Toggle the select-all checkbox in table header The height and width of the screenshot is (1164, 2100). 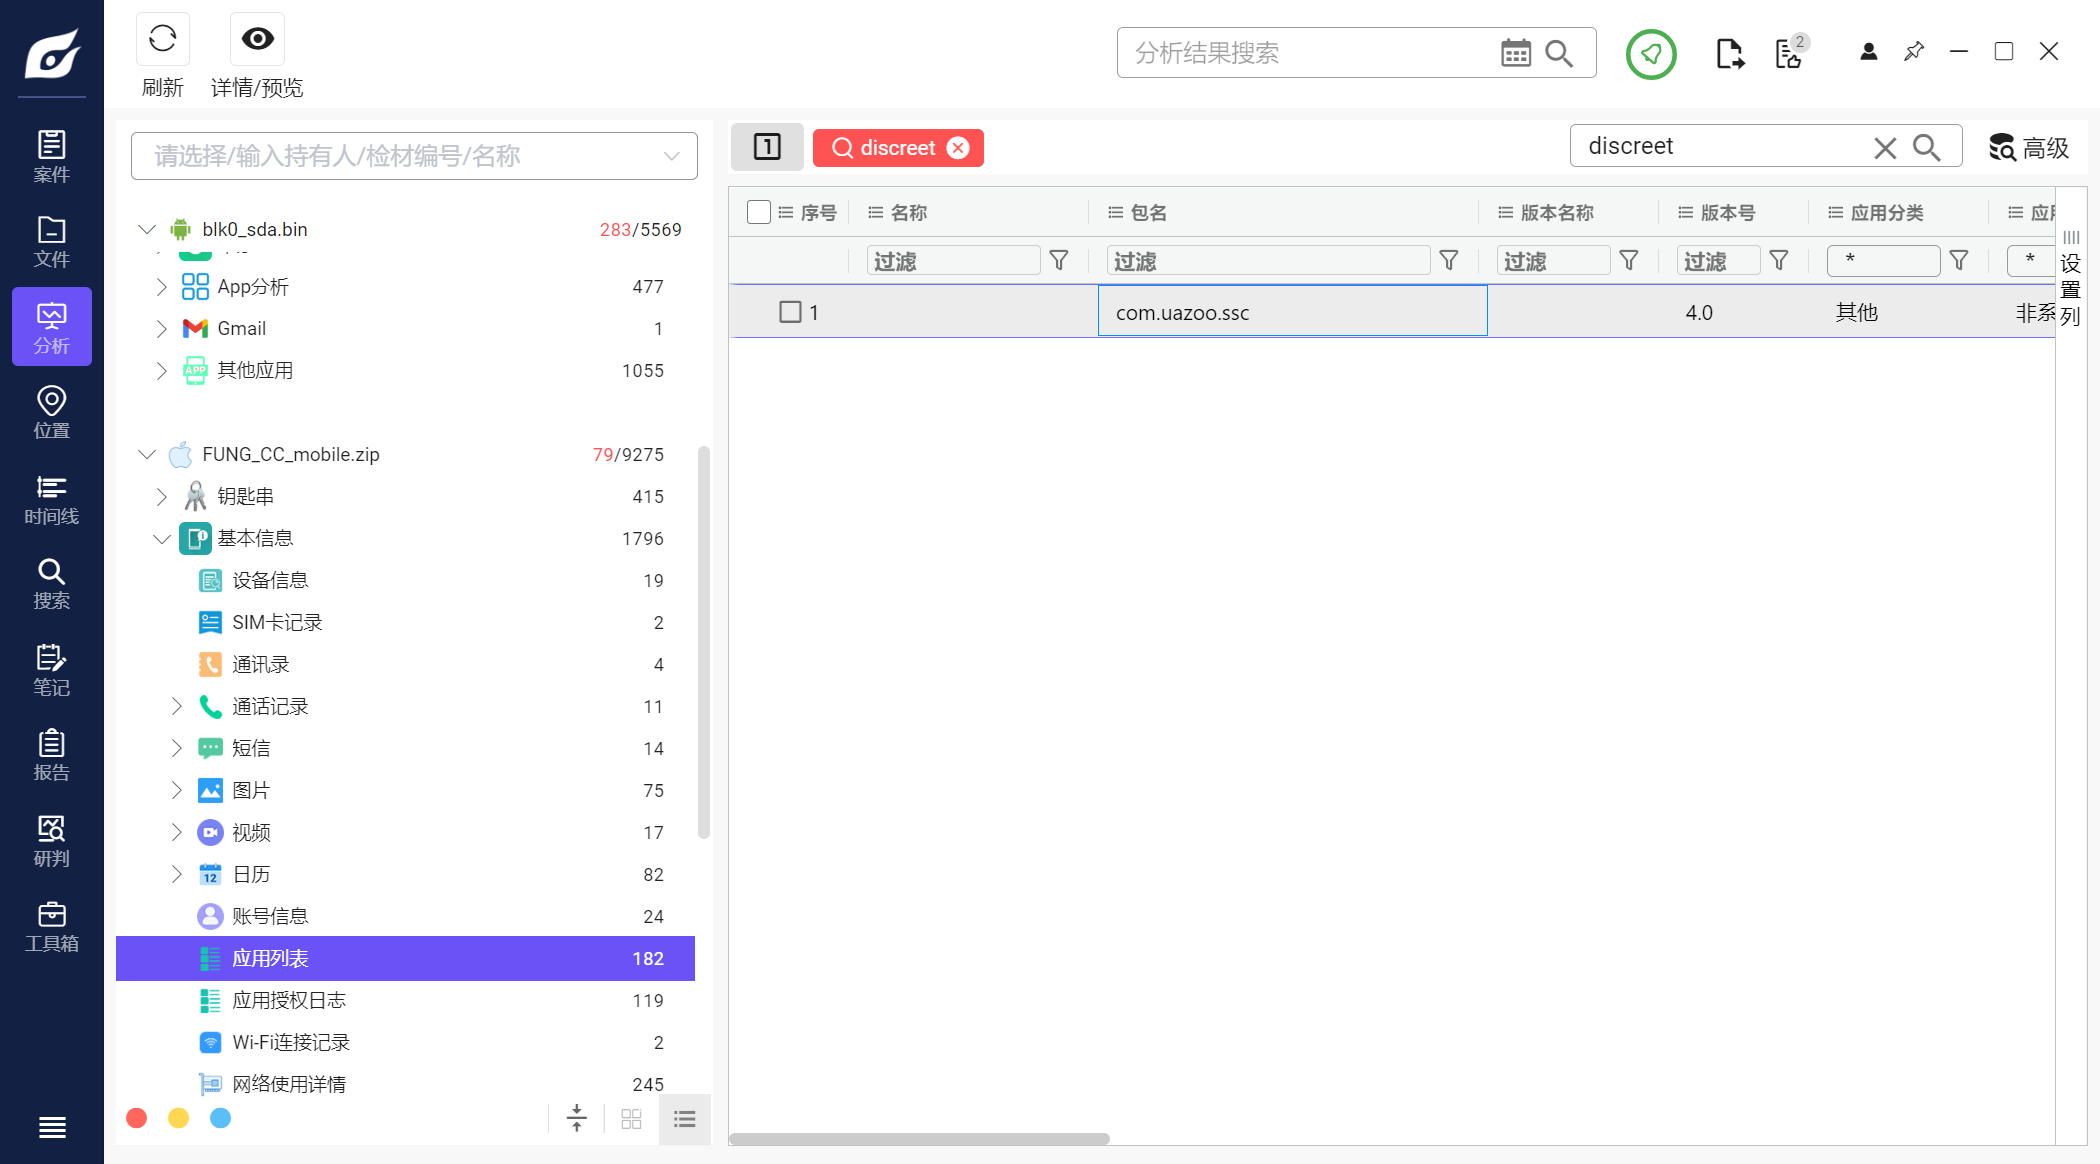759,212
